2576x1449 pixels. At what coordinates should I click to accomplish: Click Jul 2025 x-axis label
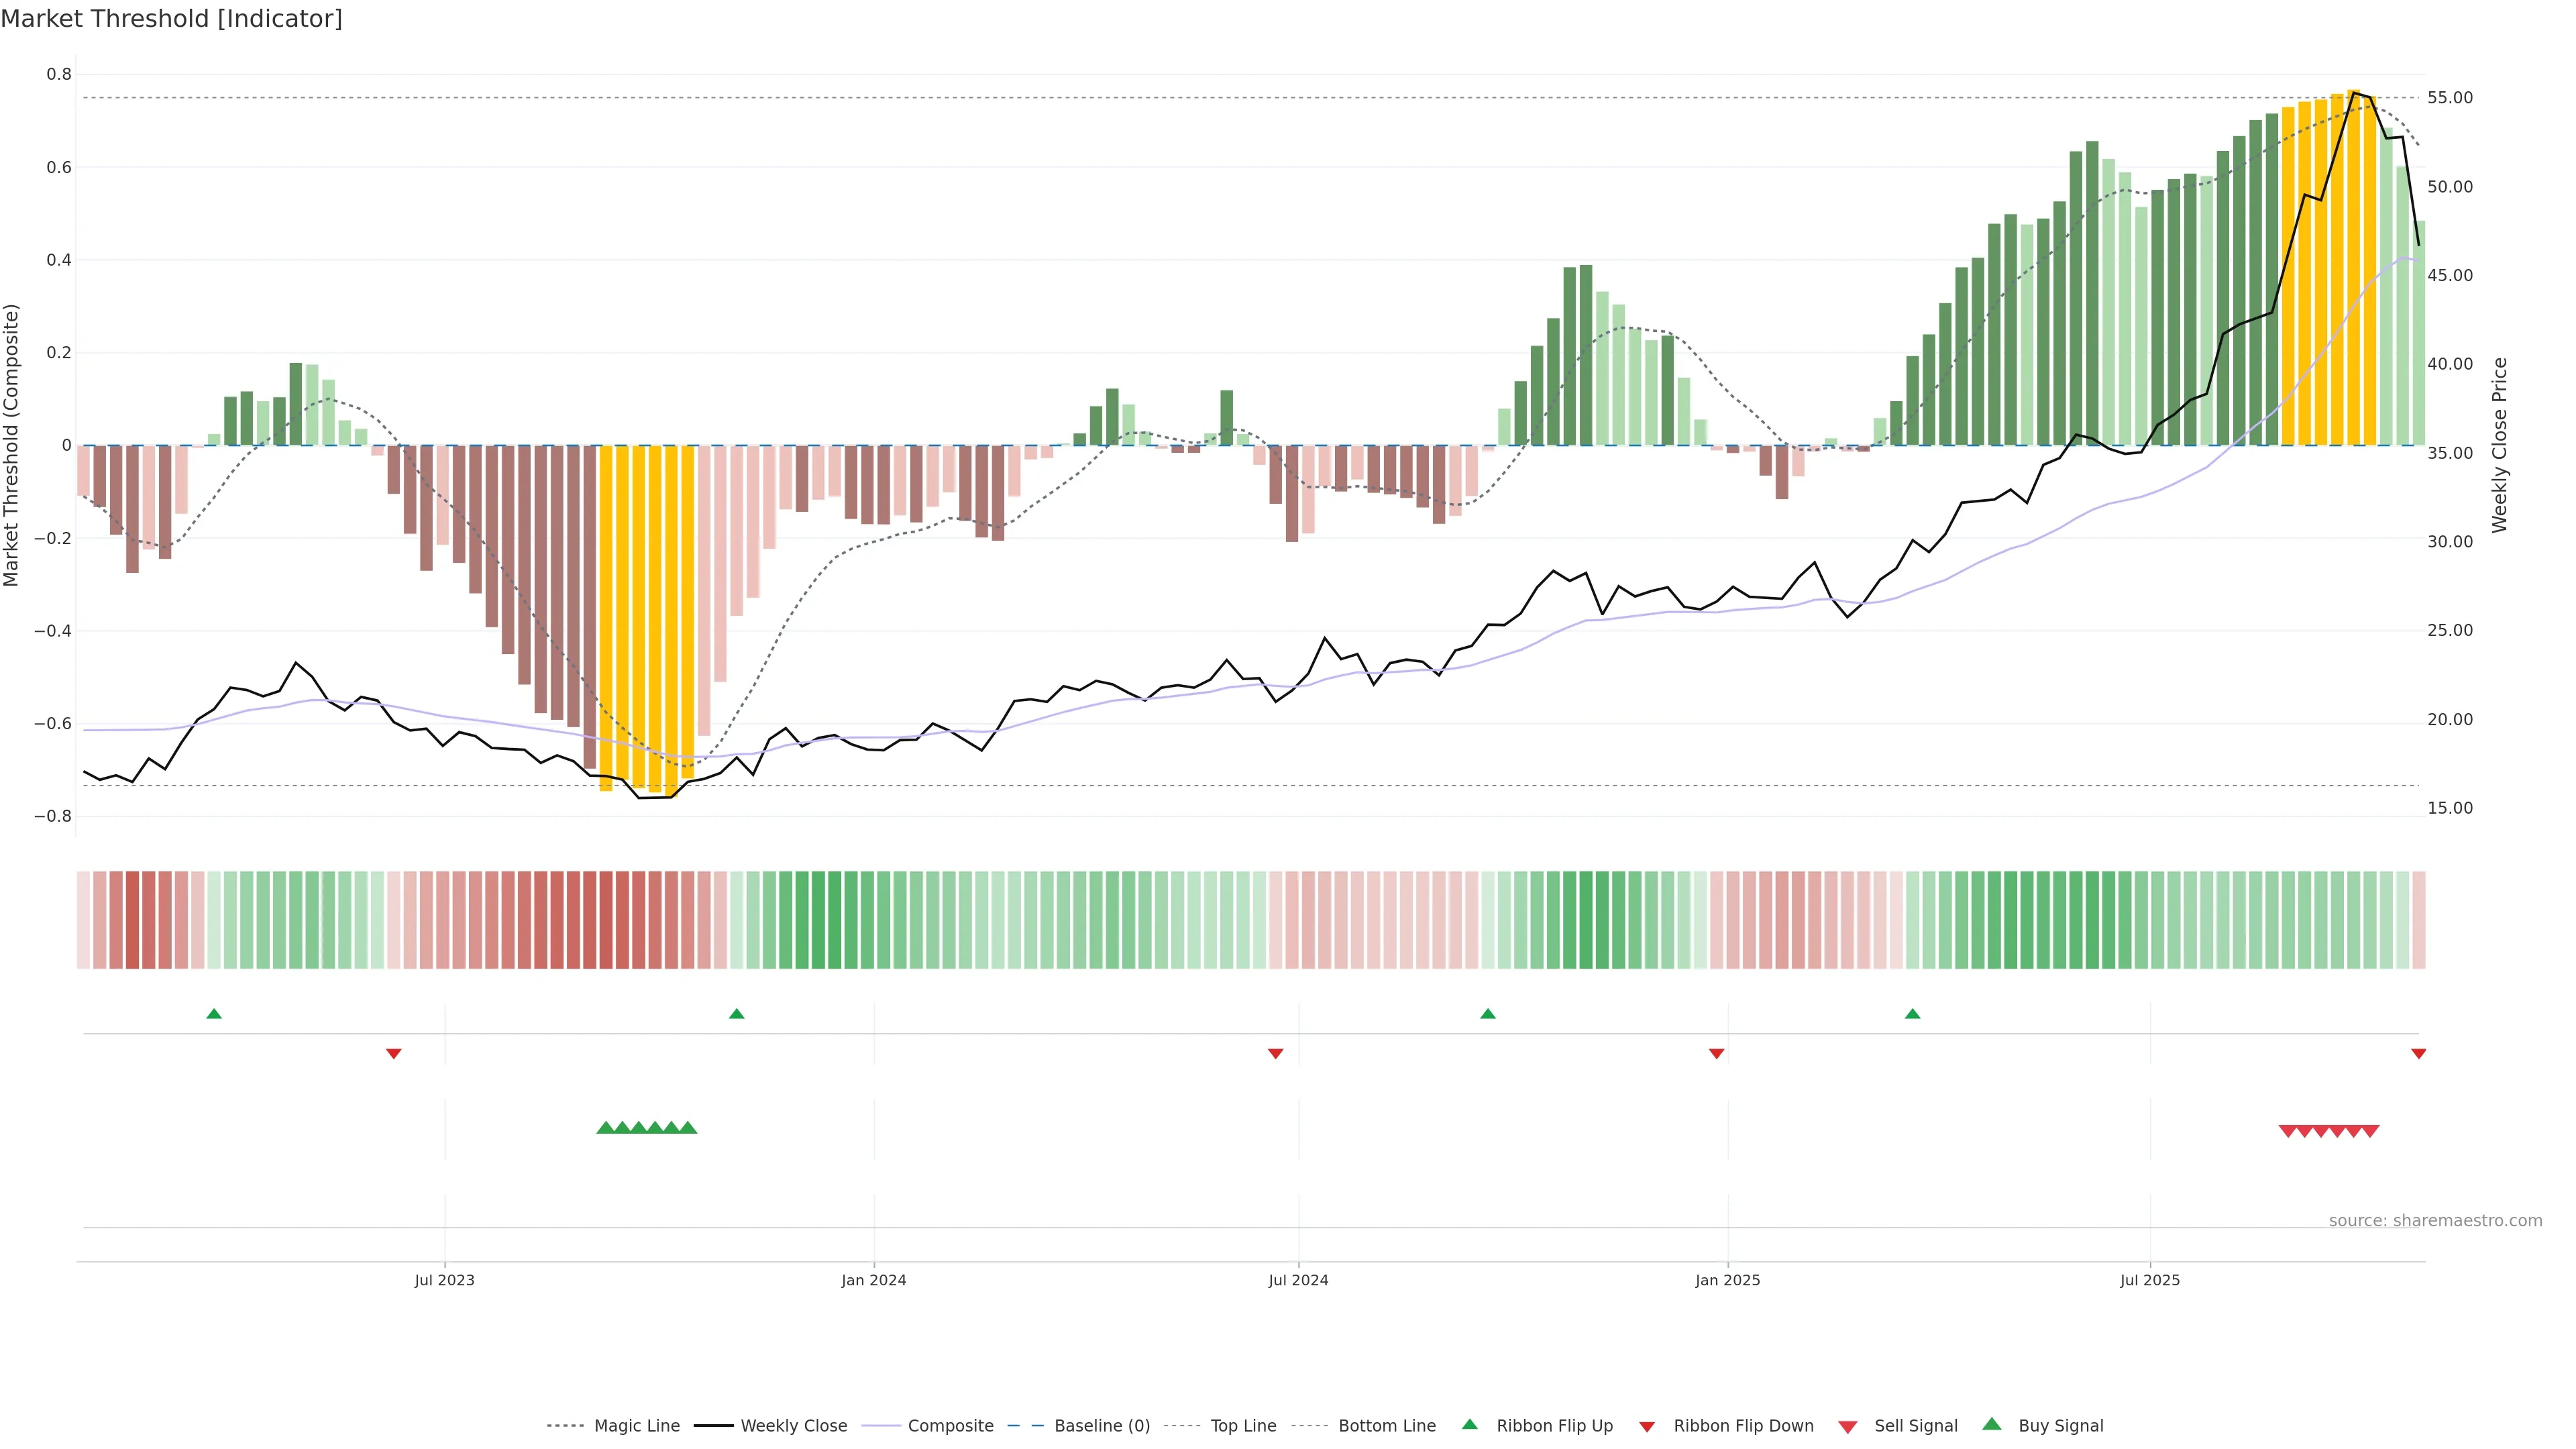pyautogui.click(x=2149, y=1280)
